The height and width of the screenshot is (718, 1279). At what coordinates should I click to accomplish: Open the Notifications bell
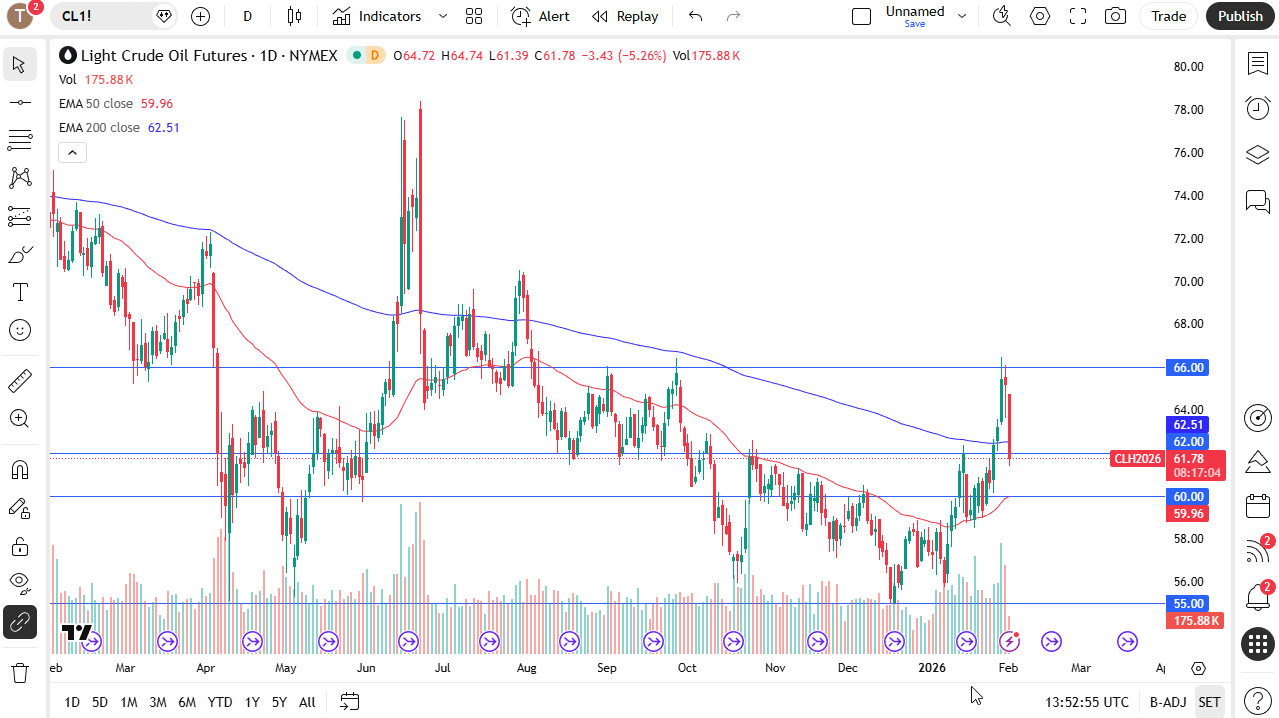1257,597
